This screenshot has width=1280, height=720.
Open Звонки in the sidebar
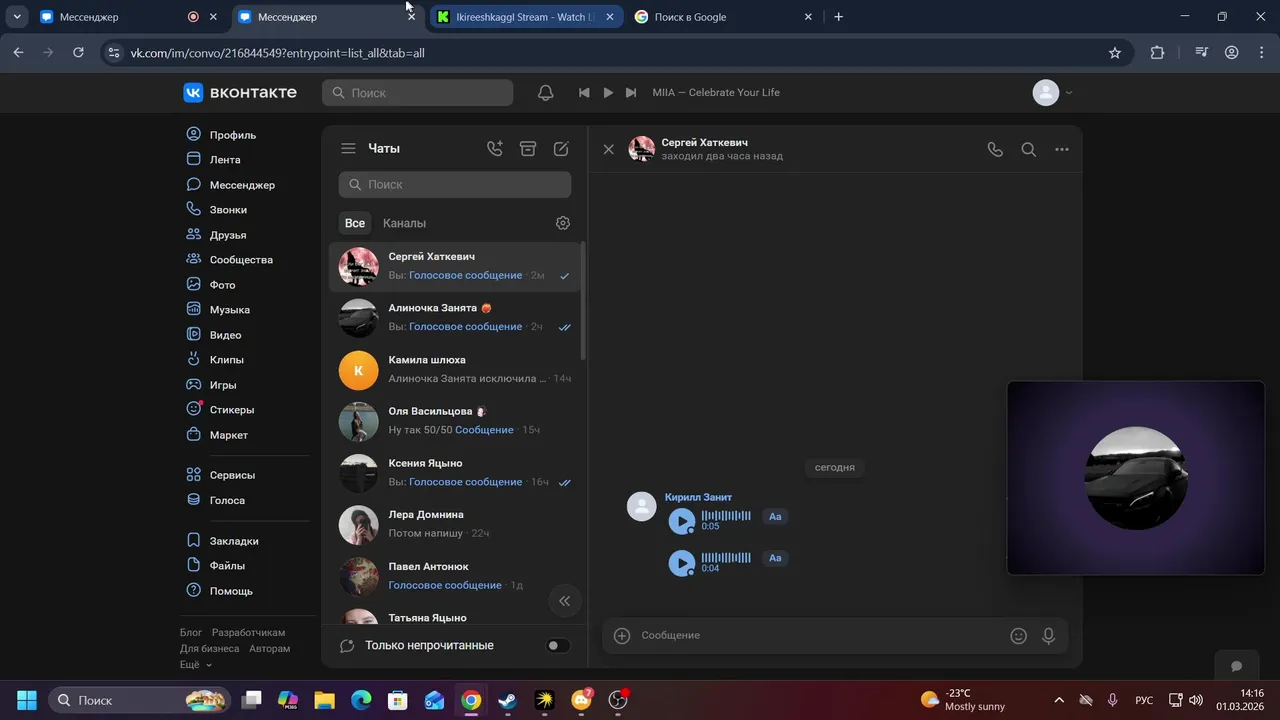coord(228,210)
